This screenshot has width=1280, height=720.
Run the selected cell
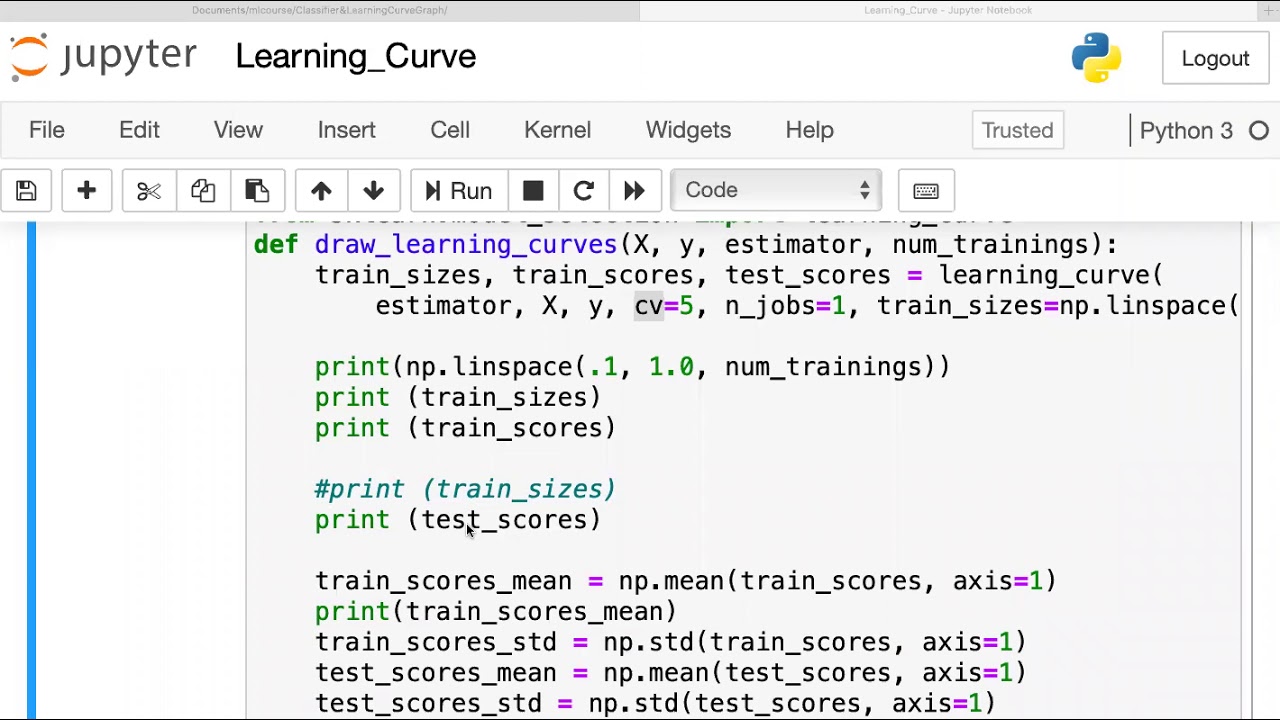click(458, 190)
